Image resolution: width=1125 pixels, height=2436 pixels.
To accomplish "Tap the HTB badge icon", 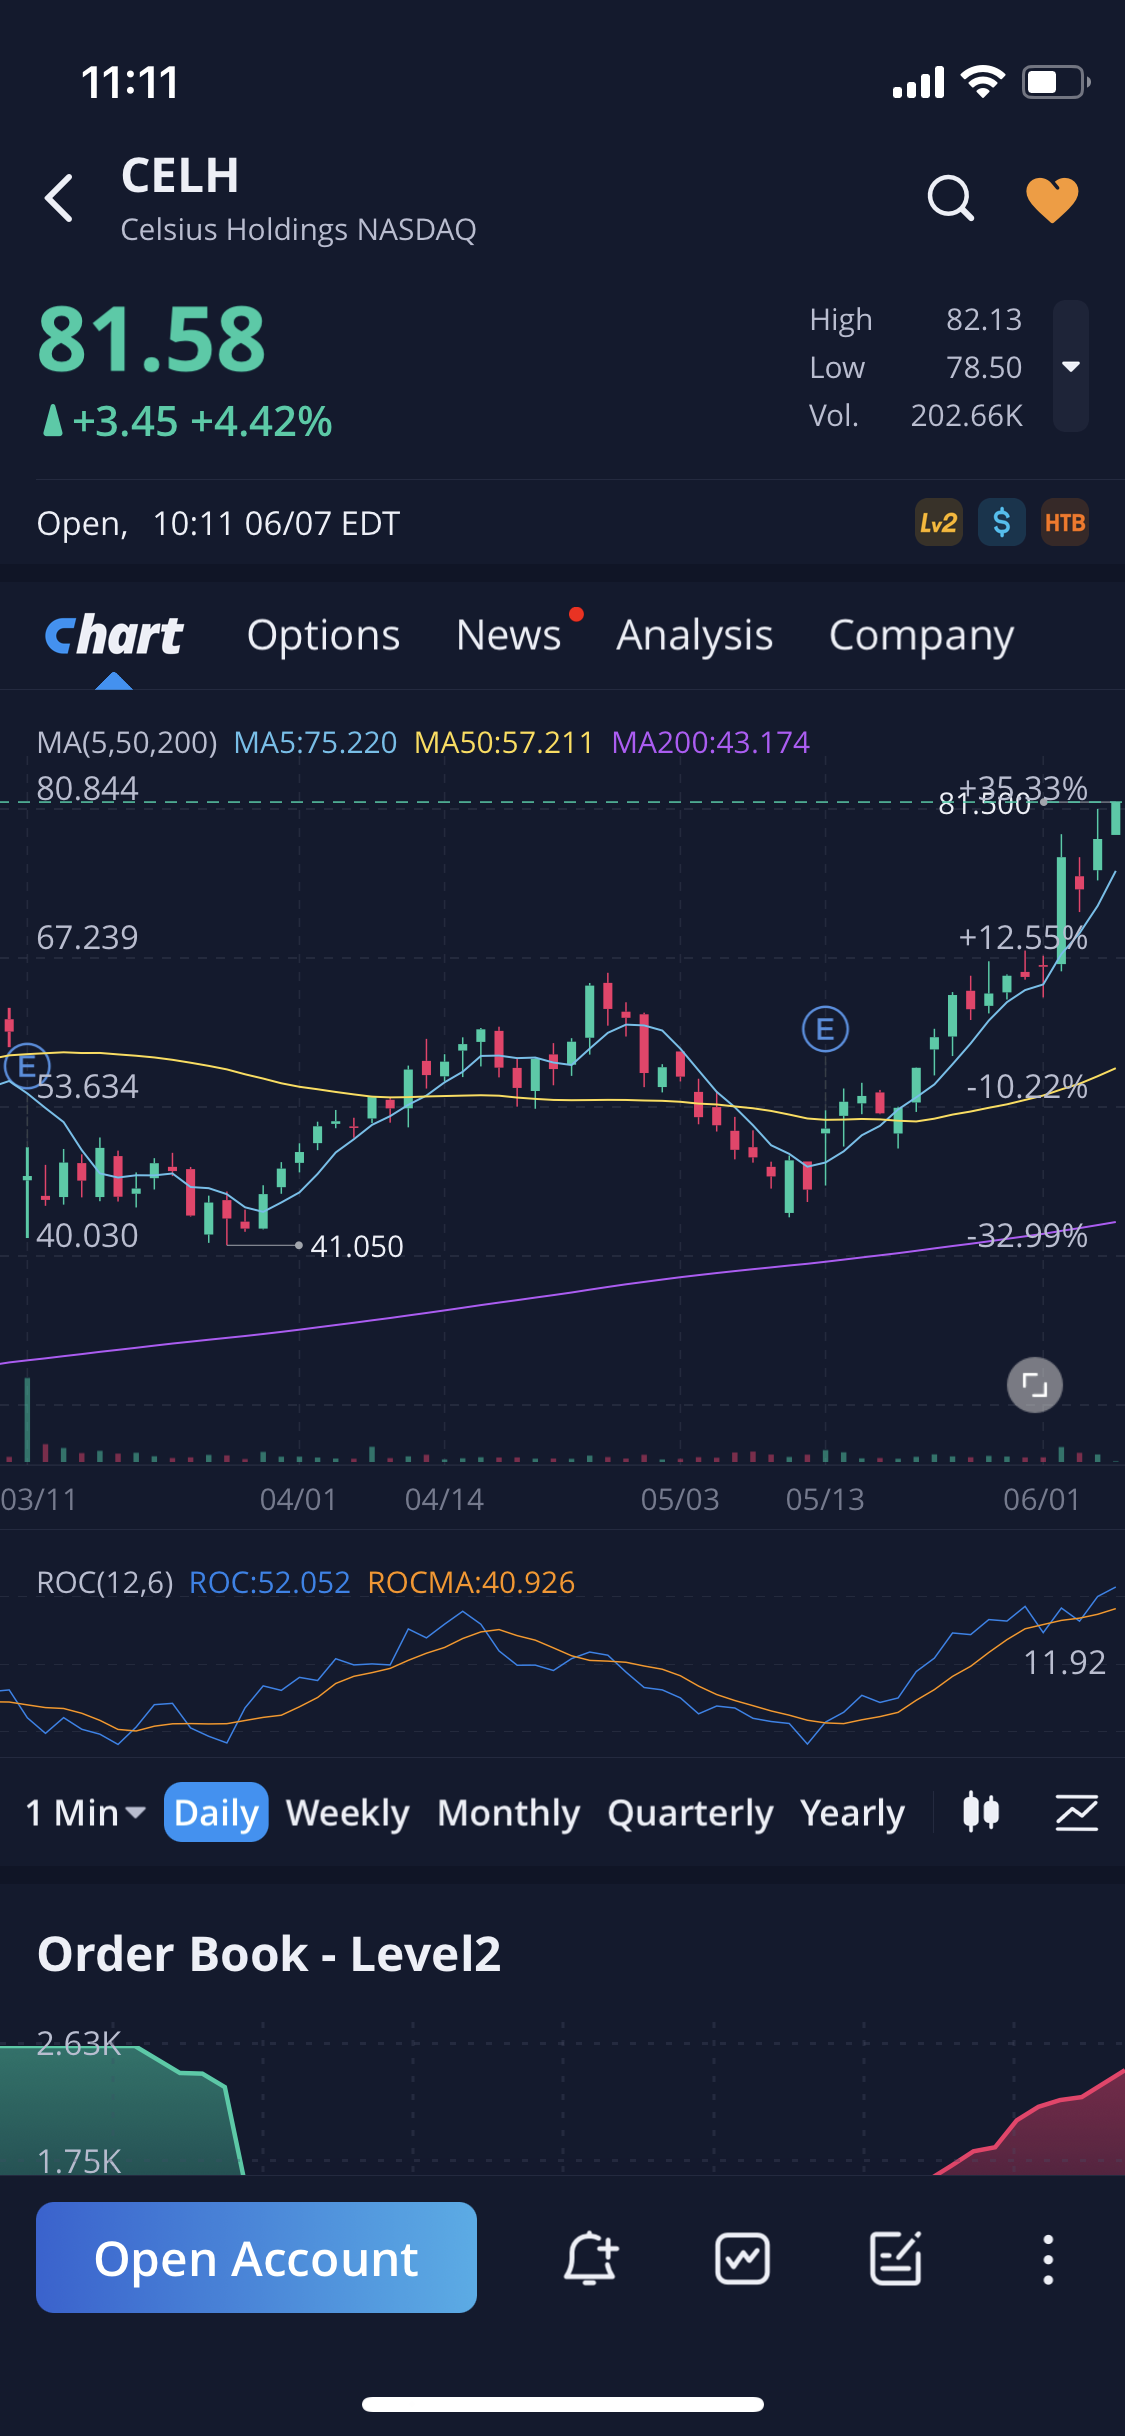I will tap(1064, 523).
